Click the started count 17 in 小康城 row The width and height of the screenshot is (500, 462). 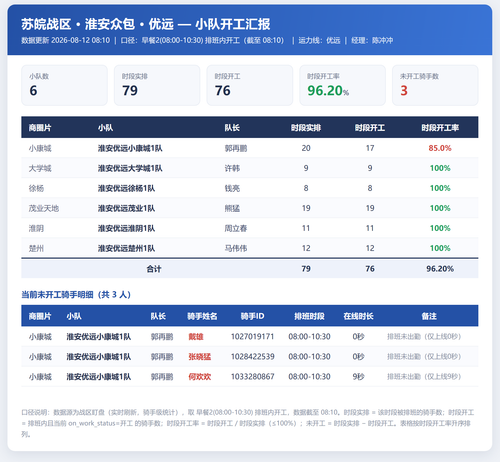[x=370, y=148]
